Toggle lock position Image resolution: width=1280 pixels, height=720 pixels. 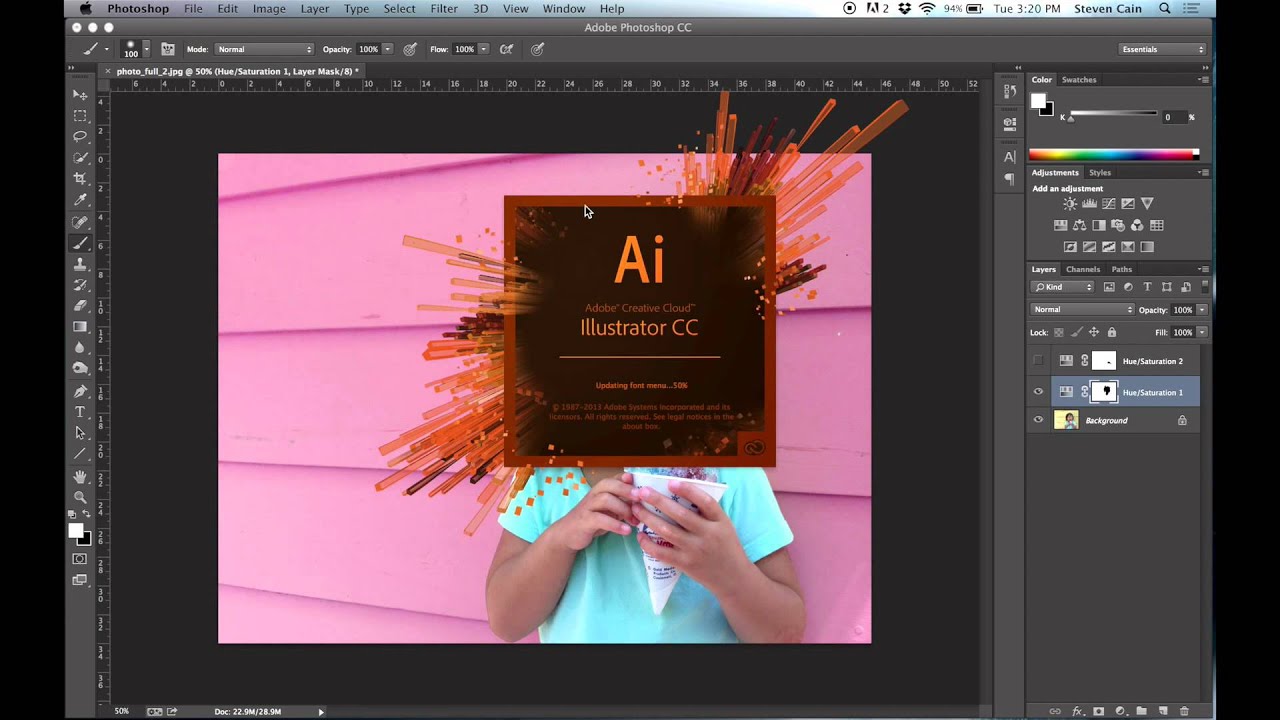click(x=1094, y=332)
